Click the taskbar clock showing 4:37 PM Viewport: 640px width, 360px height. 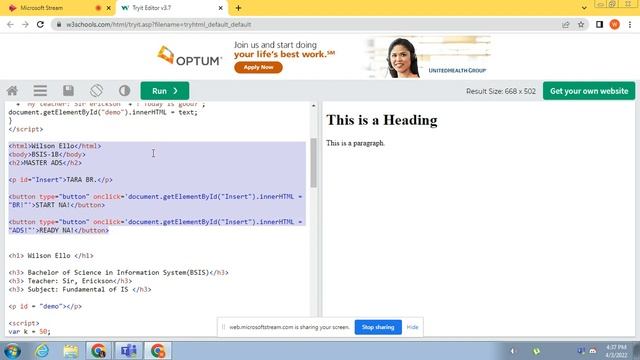(x=616, y=351)
